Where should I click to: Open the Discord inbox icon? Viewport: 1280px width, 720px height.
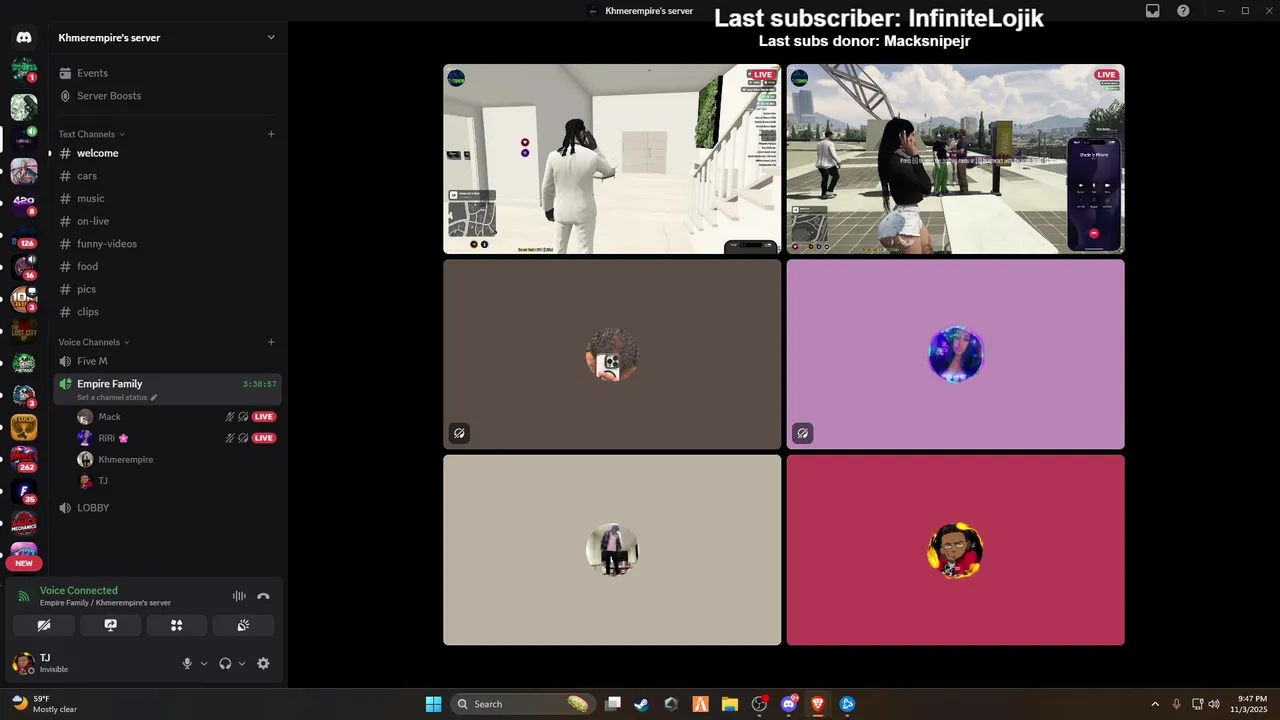click(x=1152, y=11)
